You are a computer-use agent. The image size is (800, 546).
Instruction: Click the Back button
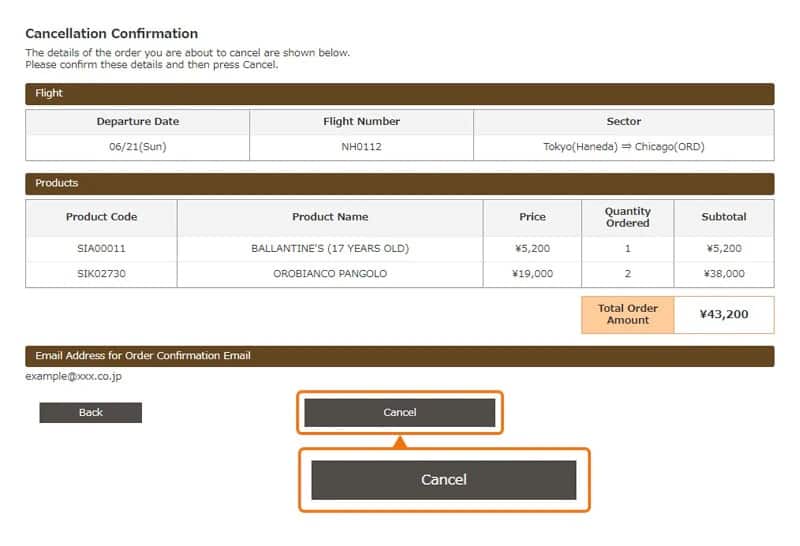point(91,412)
